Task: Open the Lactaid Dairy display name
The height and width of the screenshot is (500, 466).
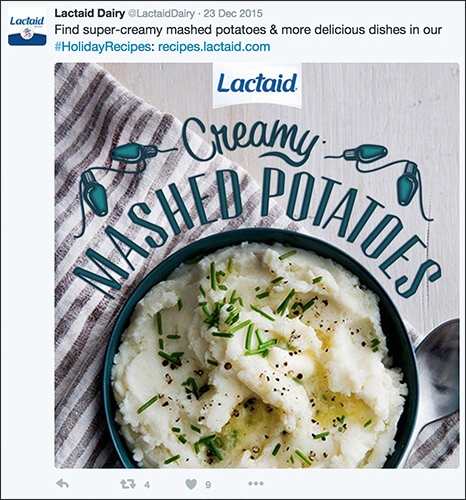Action: tap(90, 13)
